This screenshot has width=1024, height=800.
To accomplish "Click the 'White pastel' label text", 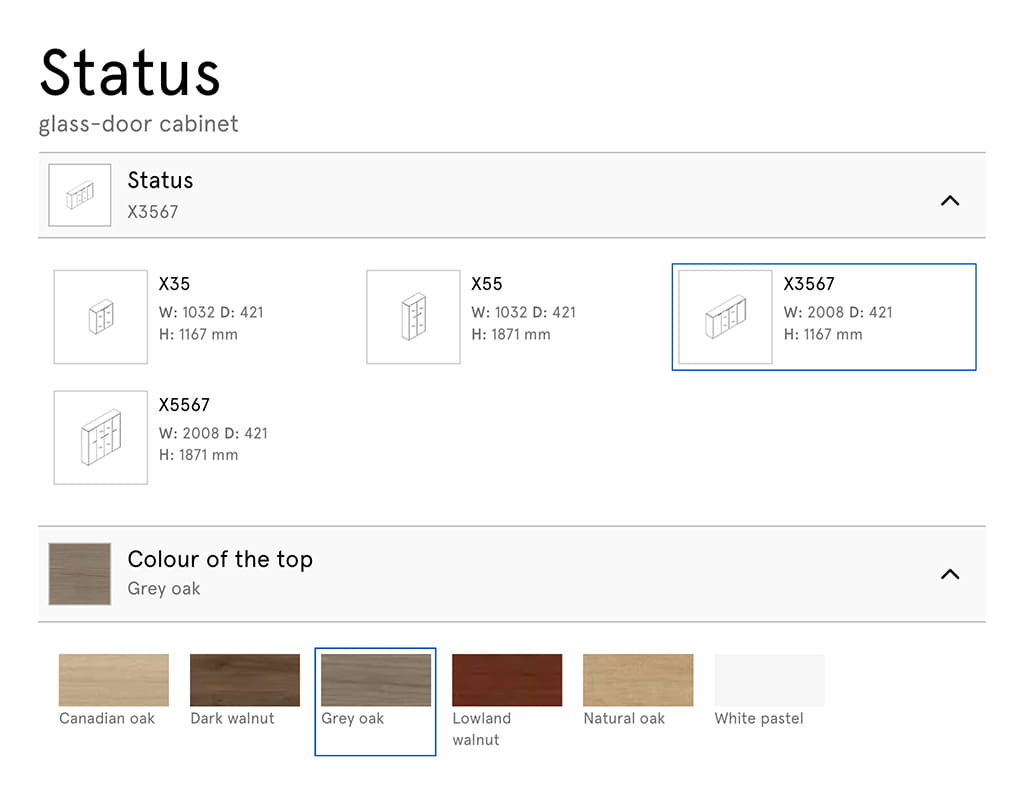I will (759, 718).
